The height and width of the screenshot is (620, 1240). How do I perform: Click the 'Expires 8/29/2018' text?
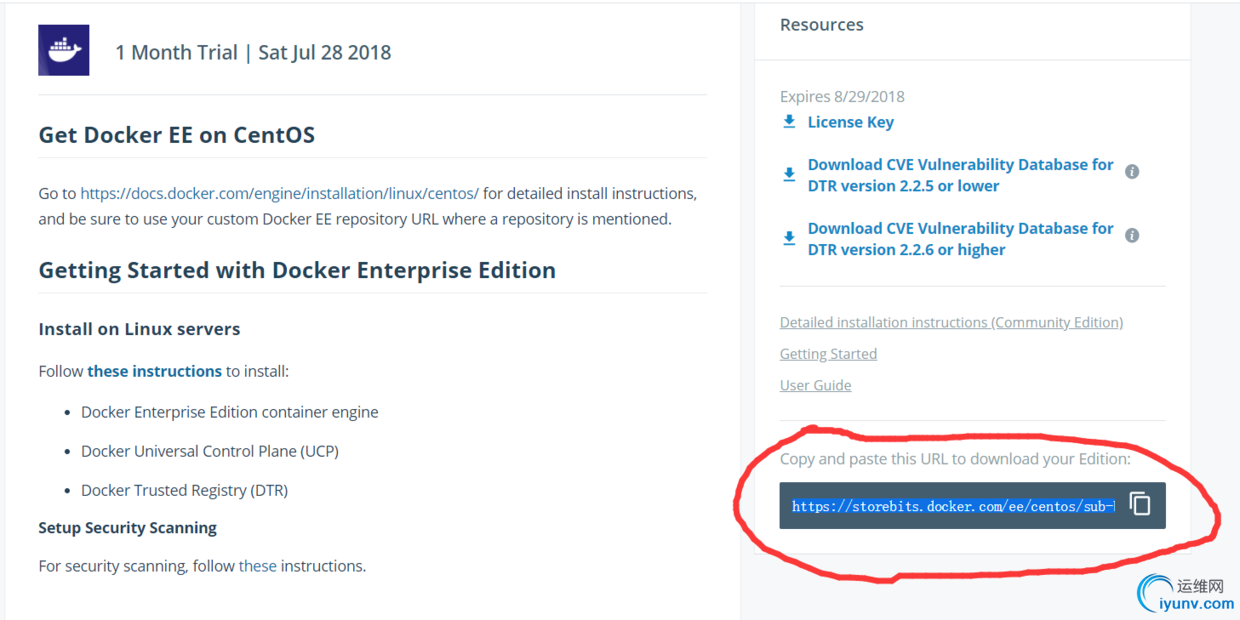[x=842, y=97]
